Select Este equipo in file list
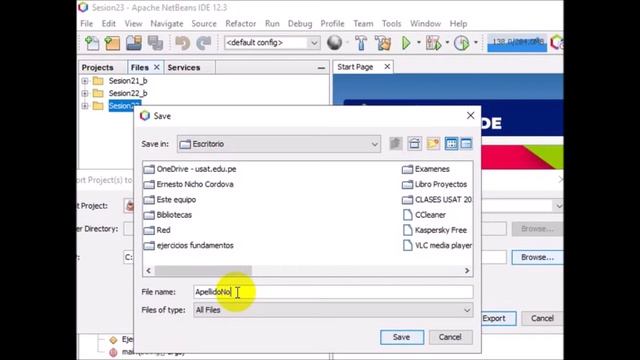The image size is (640, 360). pos(170,200)
